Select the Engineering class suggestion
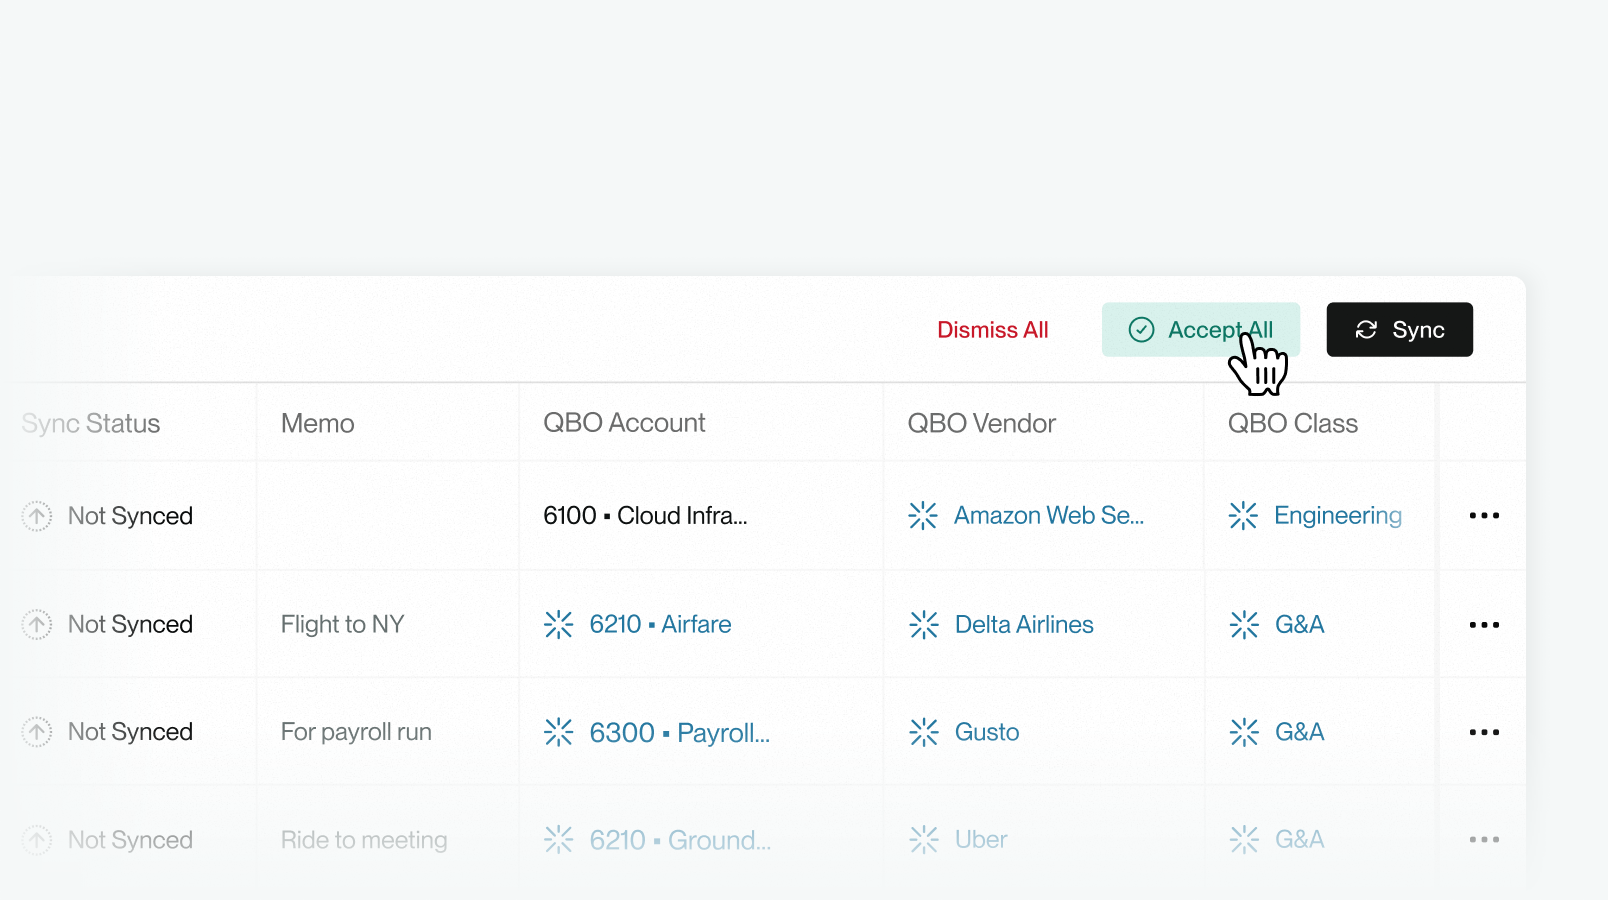Image resolution: width=1608 pixels, height=900 pixels. pos(1338,516)
